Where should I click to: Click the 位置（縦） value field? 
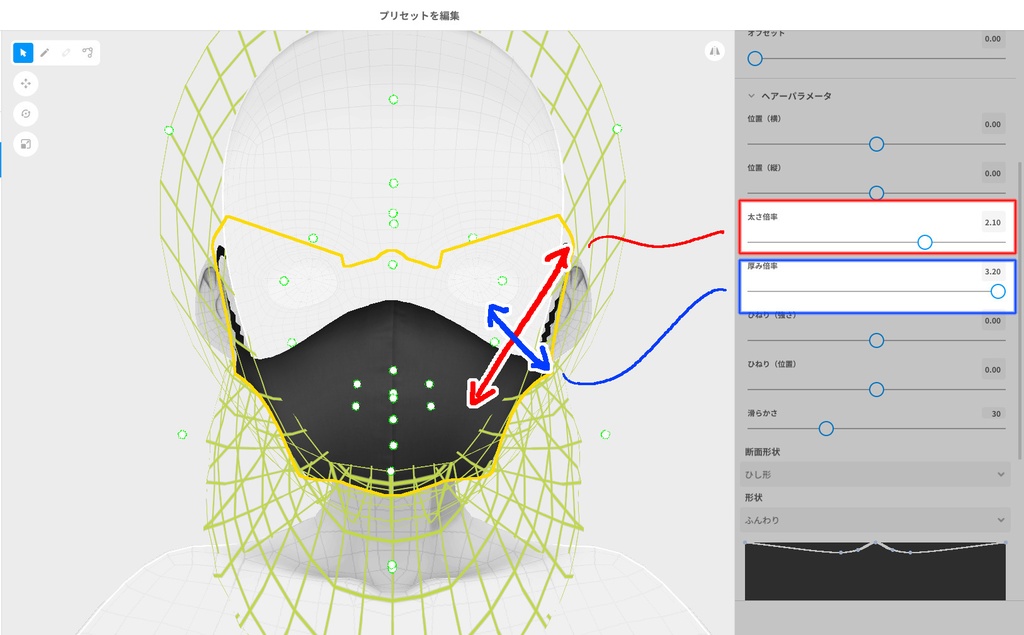pyautogui.click(x=993, y=173)
